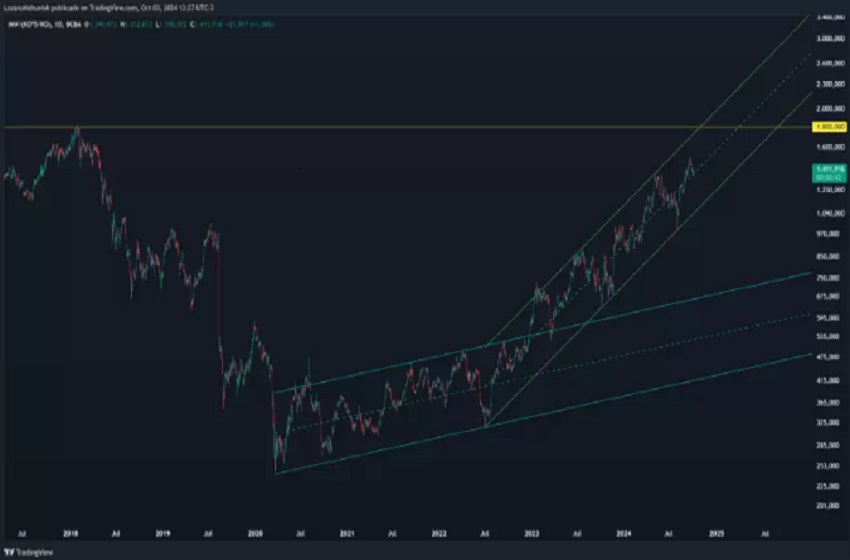This screenshot has width=850, height=560.
Task: Click the 2,000,000 level on price scale
Action: (825, 108)
